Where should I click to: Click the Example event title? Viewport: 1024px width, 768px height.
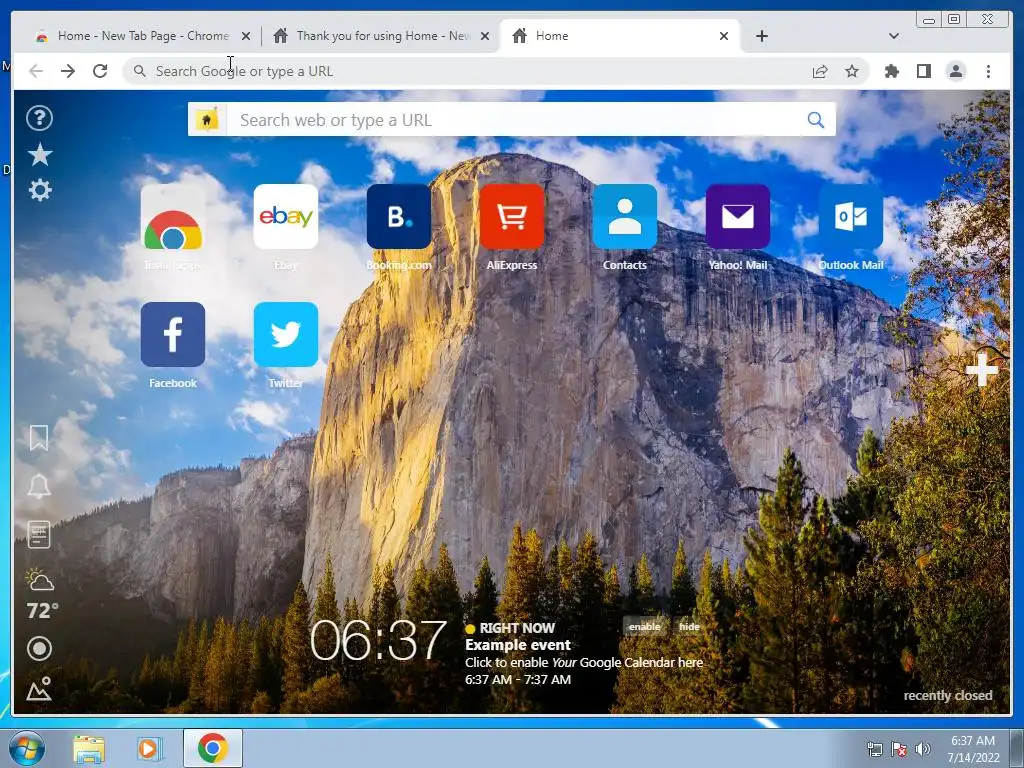(518, 645)
